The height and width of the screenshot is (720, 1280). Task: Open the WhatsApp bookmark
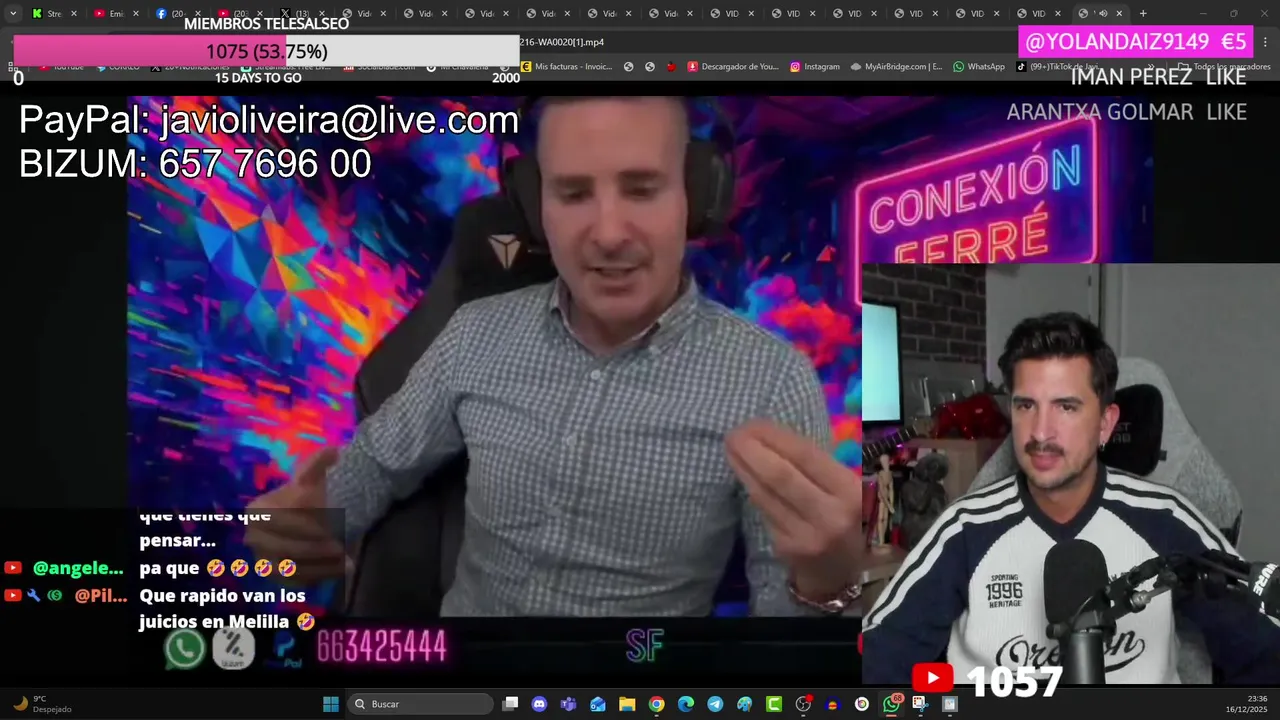[979, 67]
